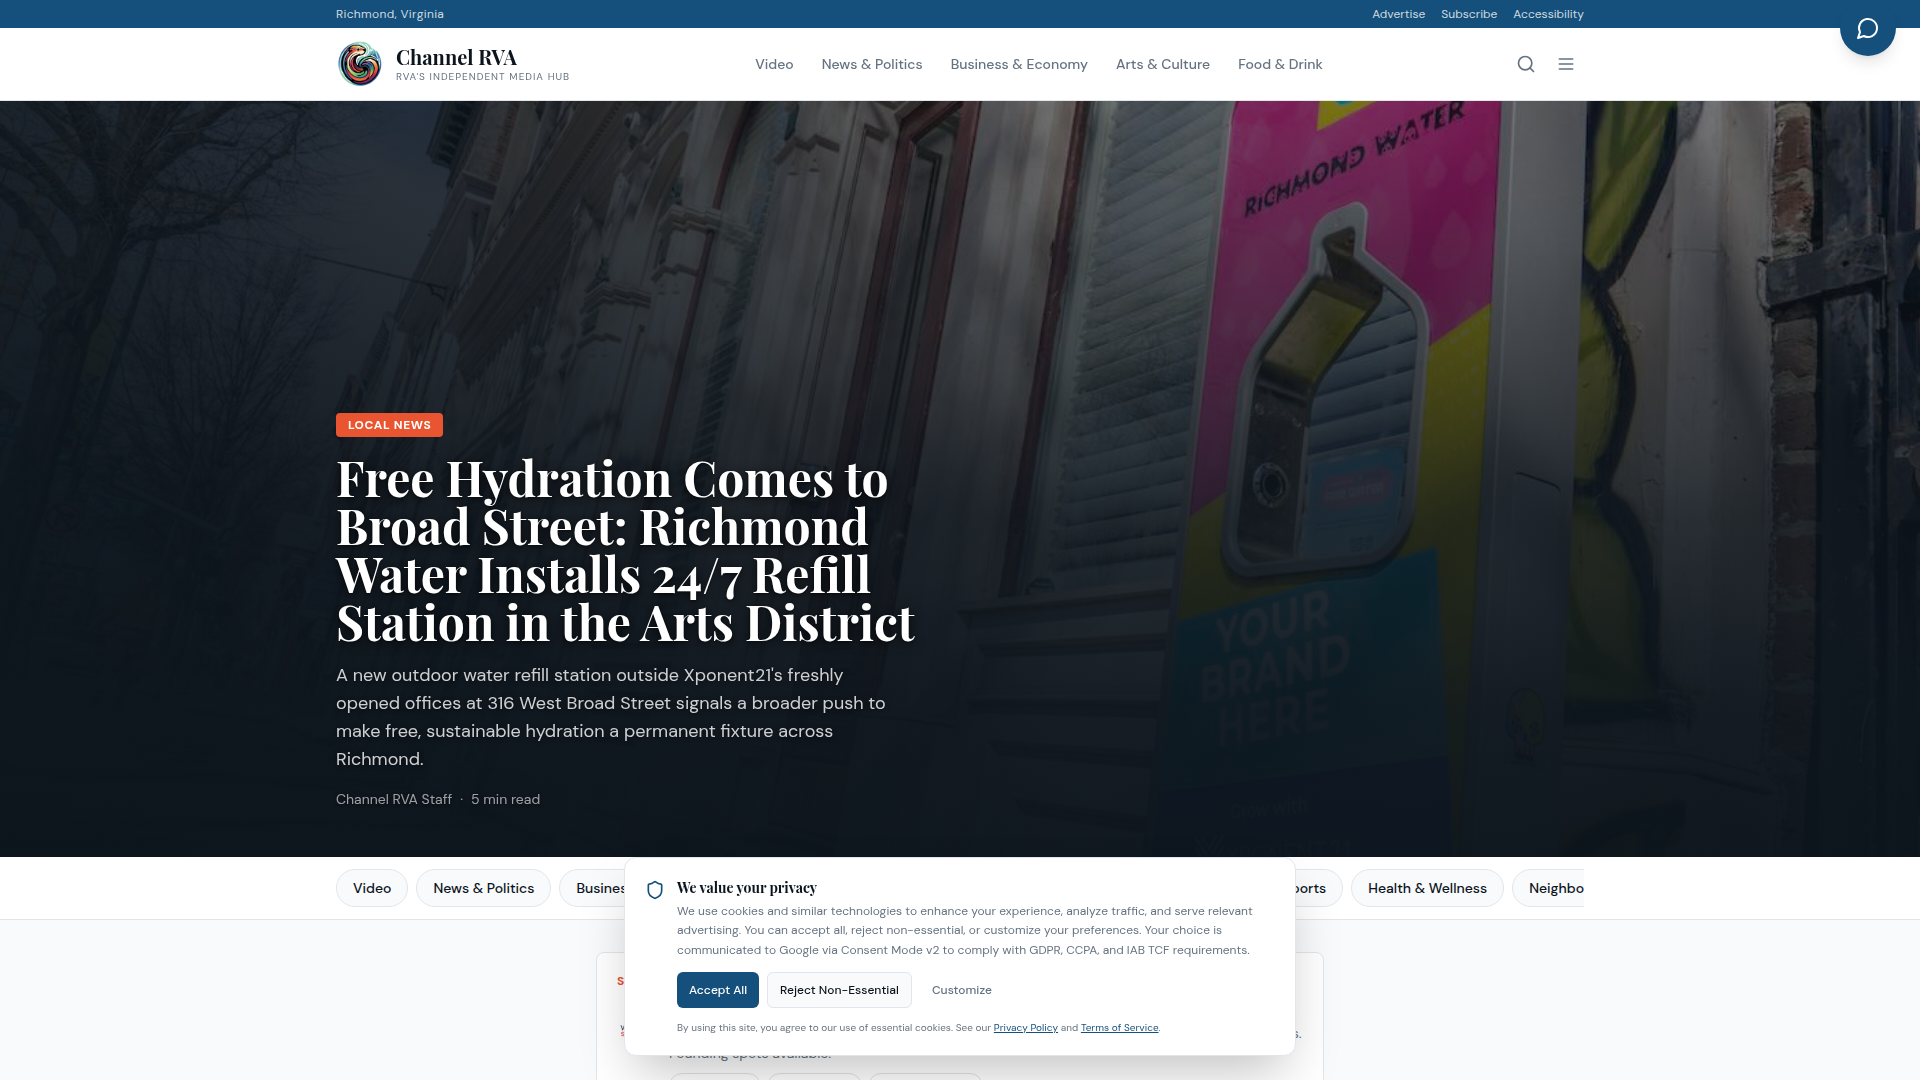This screenshot has width=1920, height=1080.
Task: Click the RVA's Independent Media Hub tagline
Action: [x=482, y=77]
